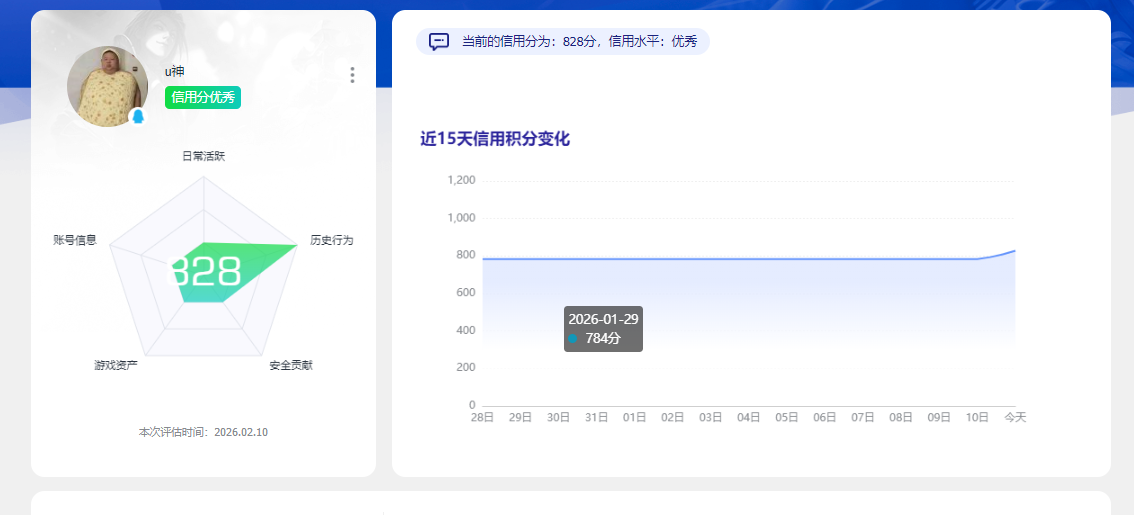Screen dimensions: 1134x515
Task: Open the three-dot more options menu
Action: click(x=352, y=75)
